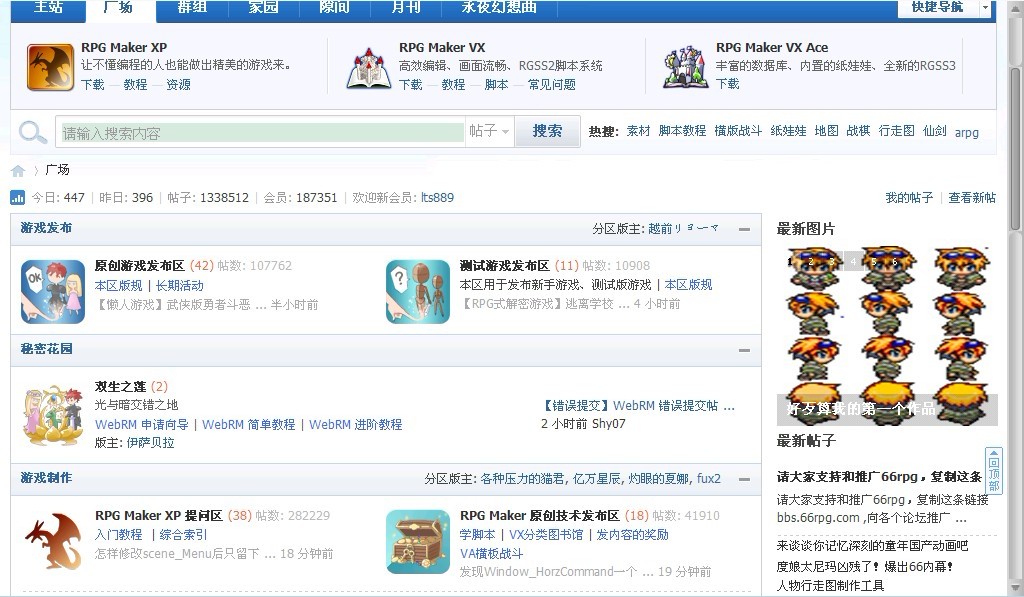
Task: Open the 家园 nav tab
Action: click(x=263, y=7)
